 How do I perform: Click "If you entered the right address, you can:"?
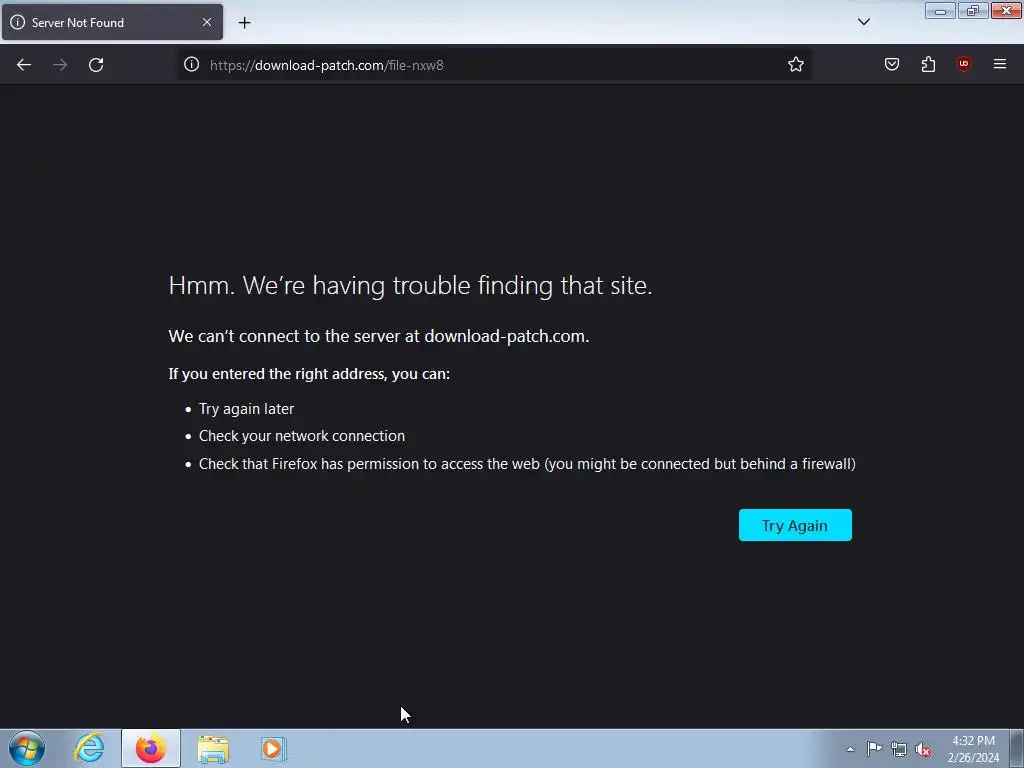click(309, 374)
